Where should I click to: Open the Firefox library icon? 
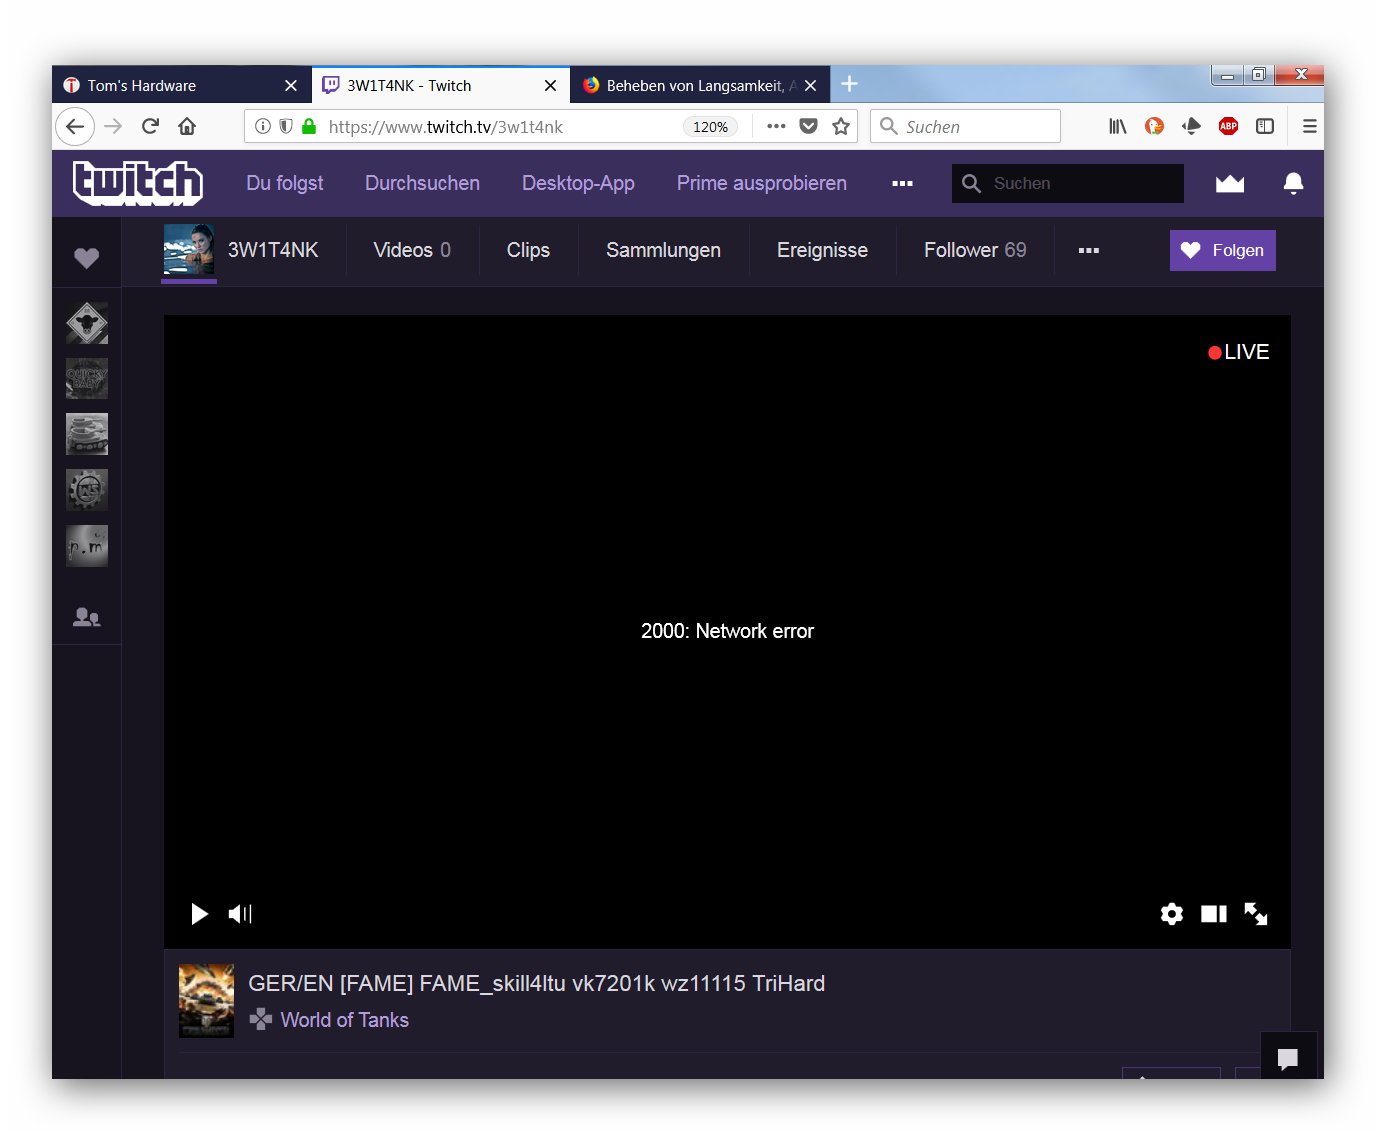click(x=1118, y=126)
